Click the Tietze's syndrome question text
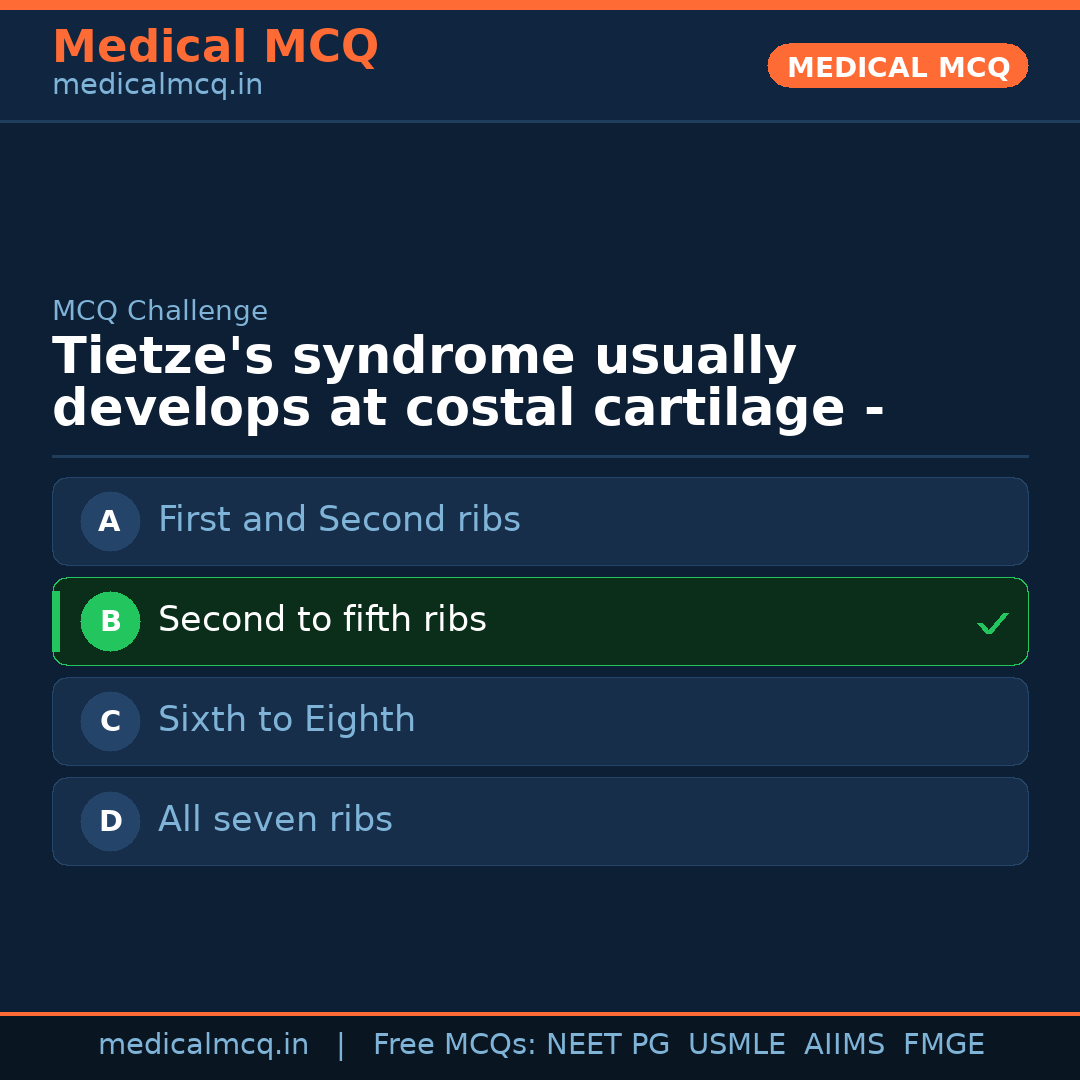 click(468, 383)
